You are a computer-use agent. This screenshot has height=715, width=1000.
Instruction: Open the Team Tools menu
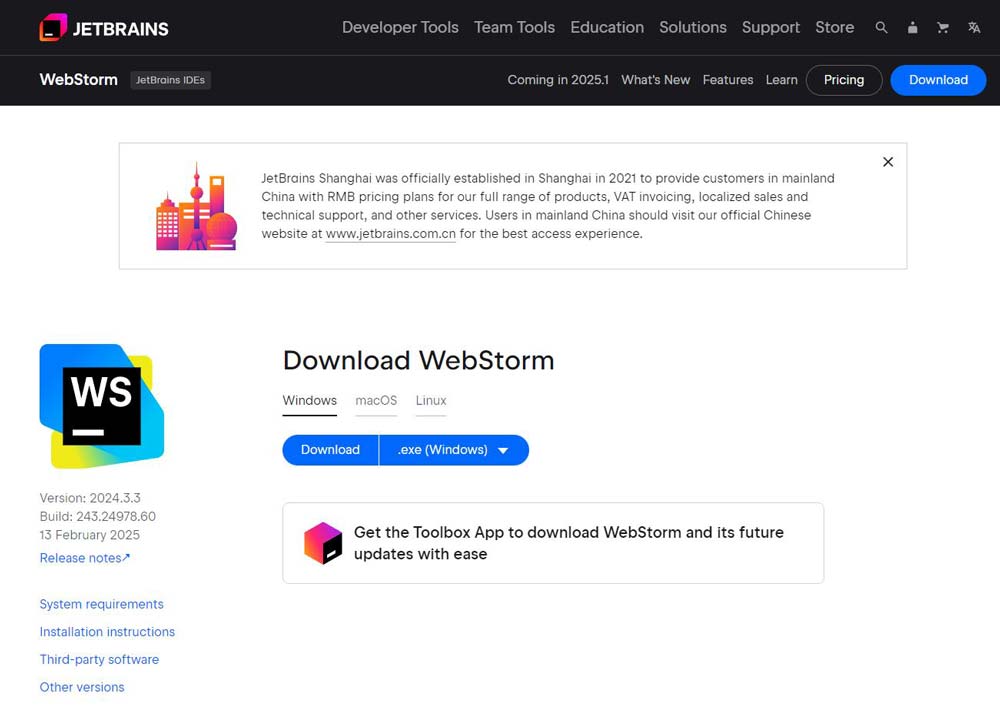[x=514, y=28]
